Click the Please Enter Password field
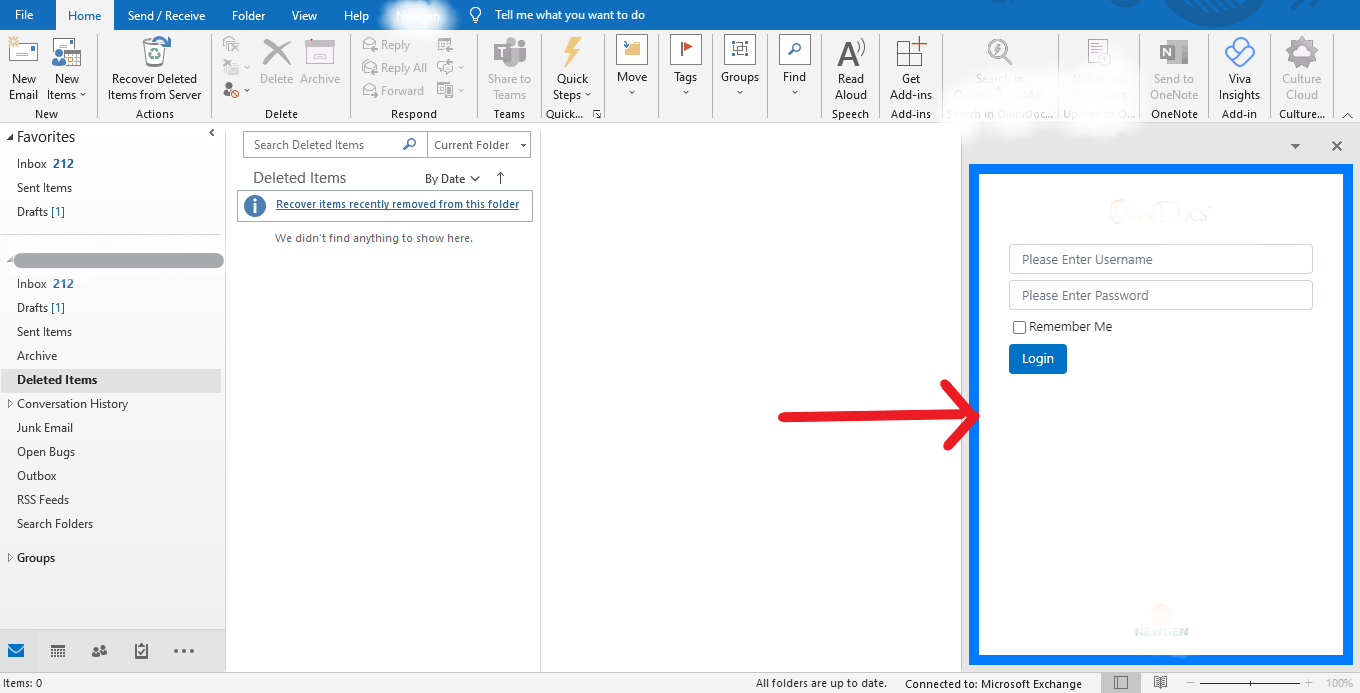 (1160, 295)
